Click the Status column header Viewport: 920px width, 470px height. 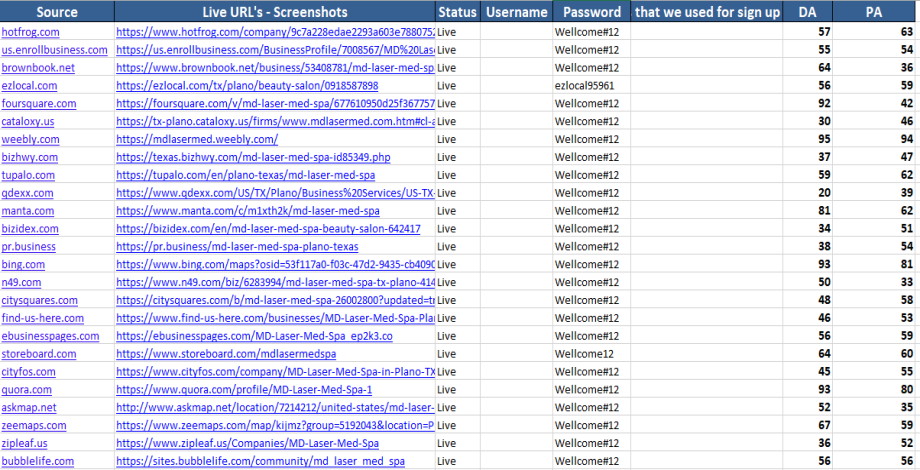457,12
